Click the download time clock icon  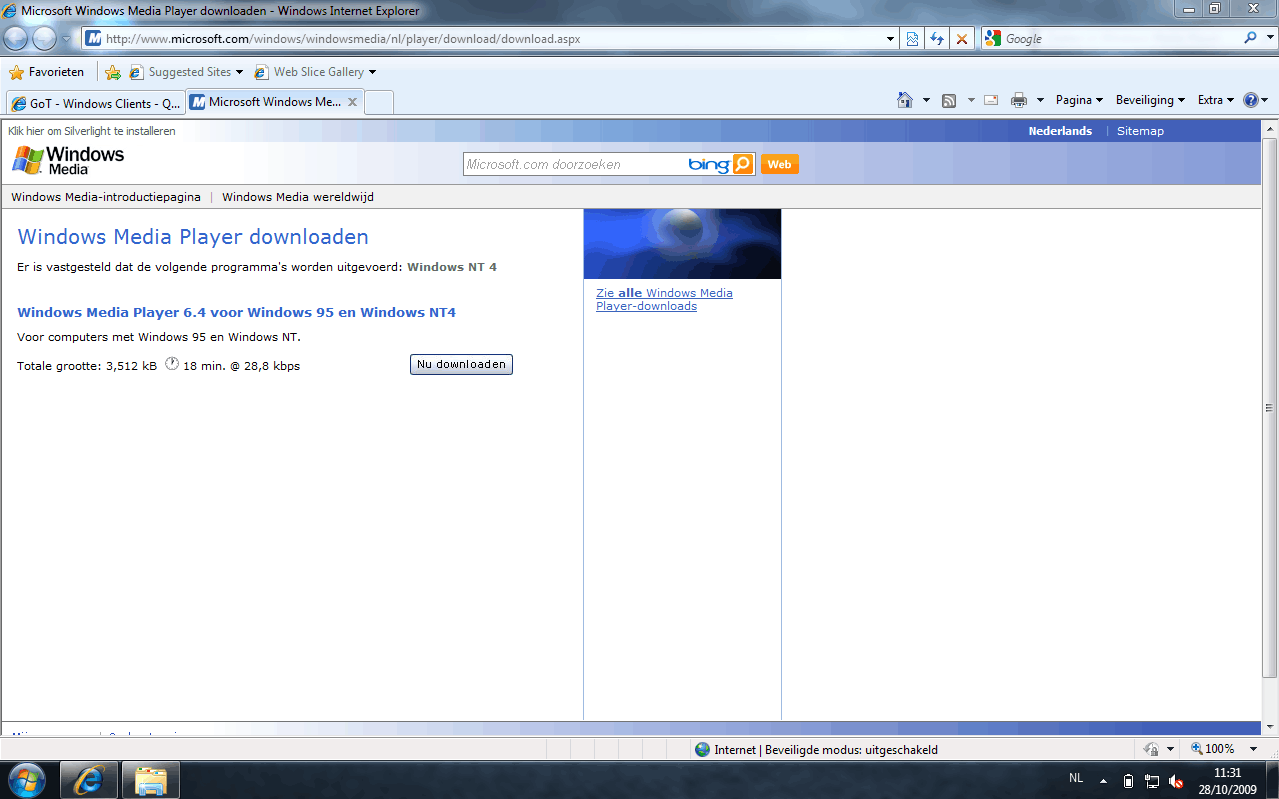coord(171,364)
